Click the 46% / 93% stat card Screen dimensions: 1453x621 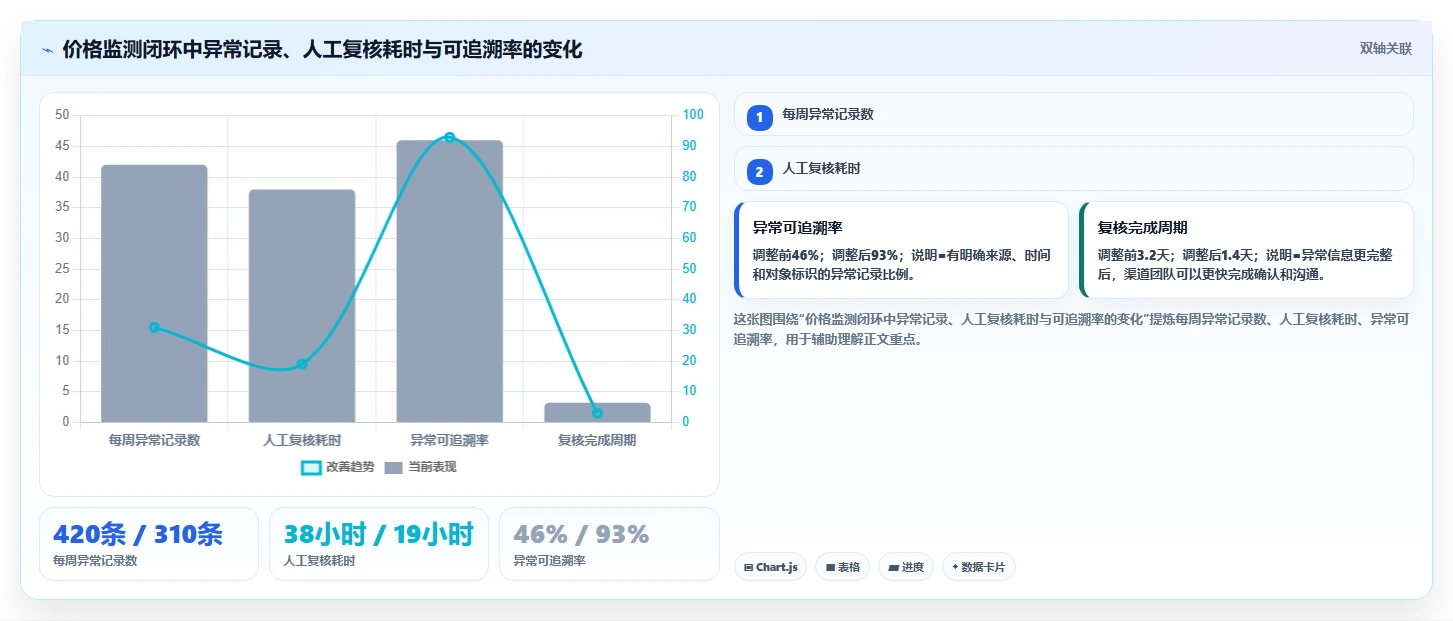pos(609,544)
